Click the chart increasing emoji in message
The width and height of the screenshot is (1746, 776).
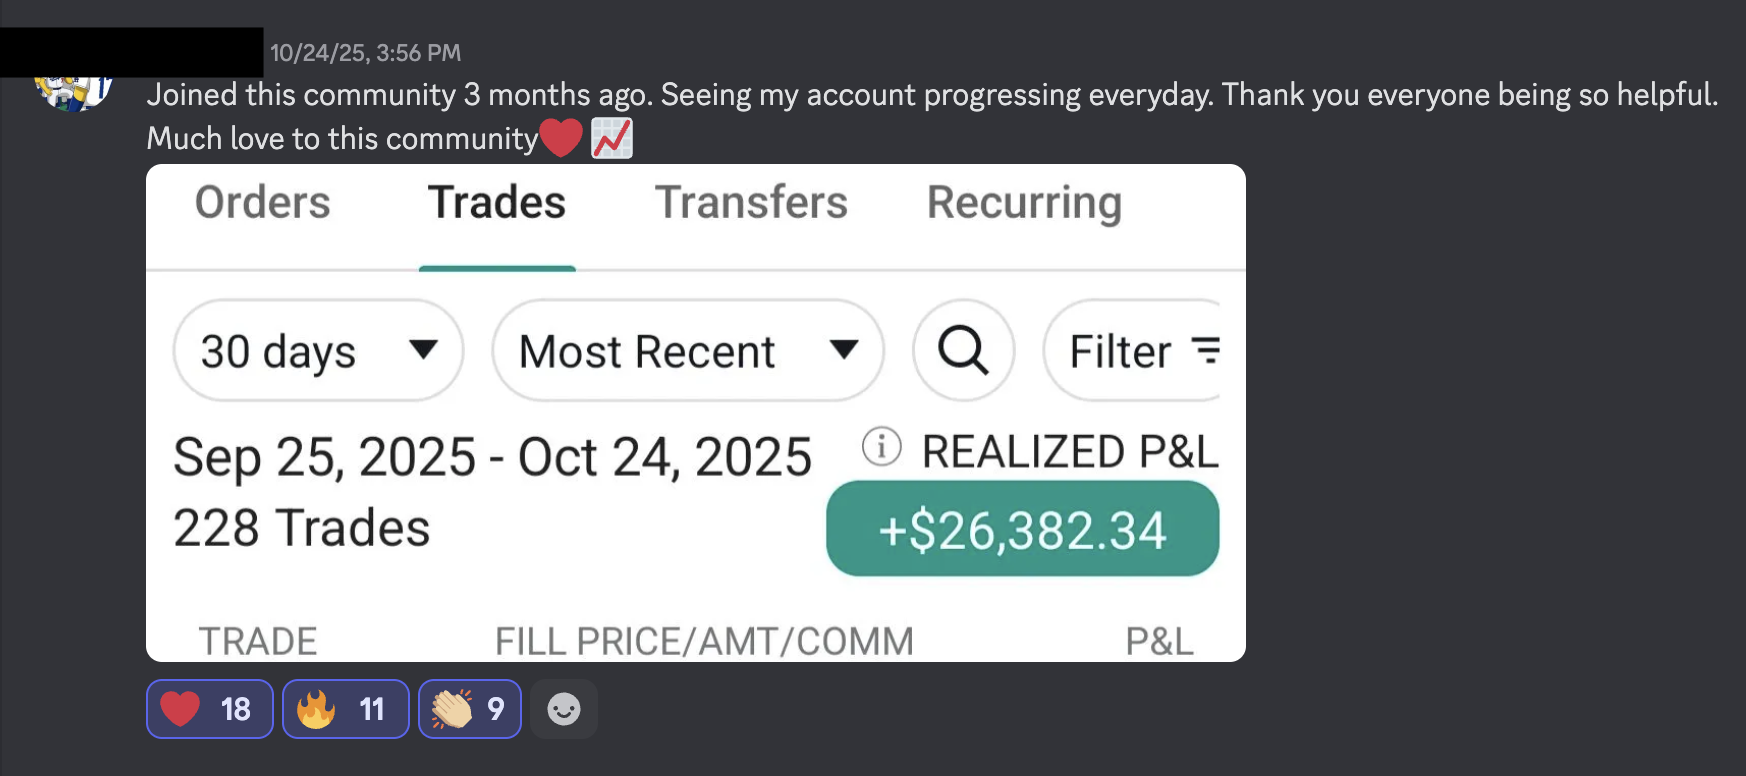tap(612, 138)
